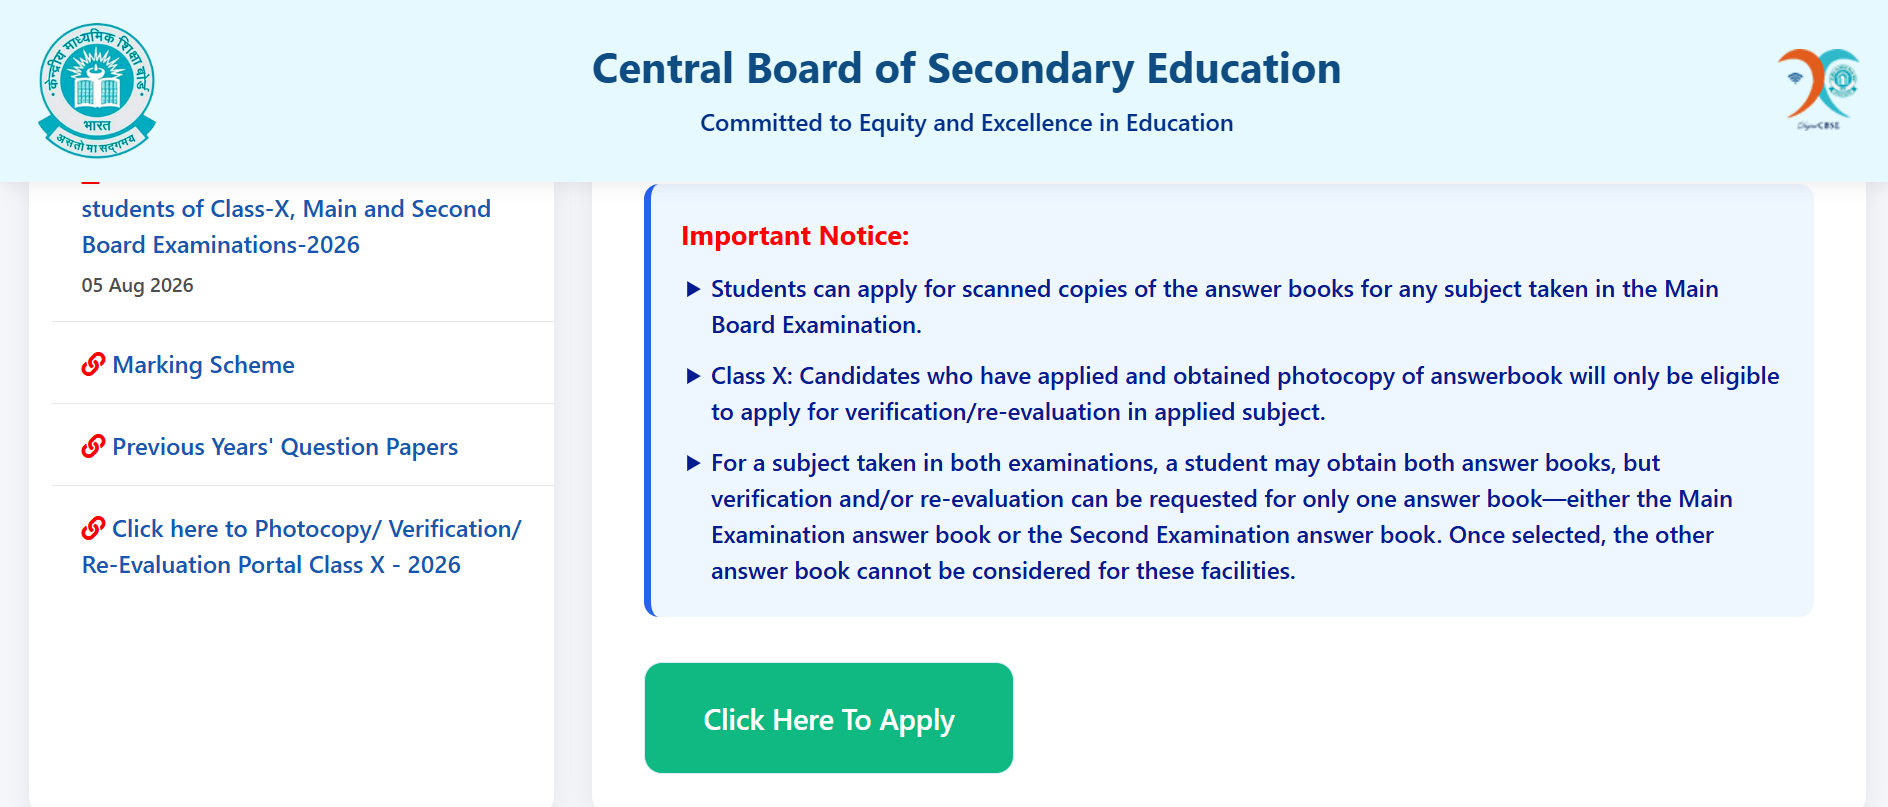Open Photocopy/Verification/Re-Evaluation Portal Class X link
The height and width of the screenshot is (807, 1888).
coord(301,547)
